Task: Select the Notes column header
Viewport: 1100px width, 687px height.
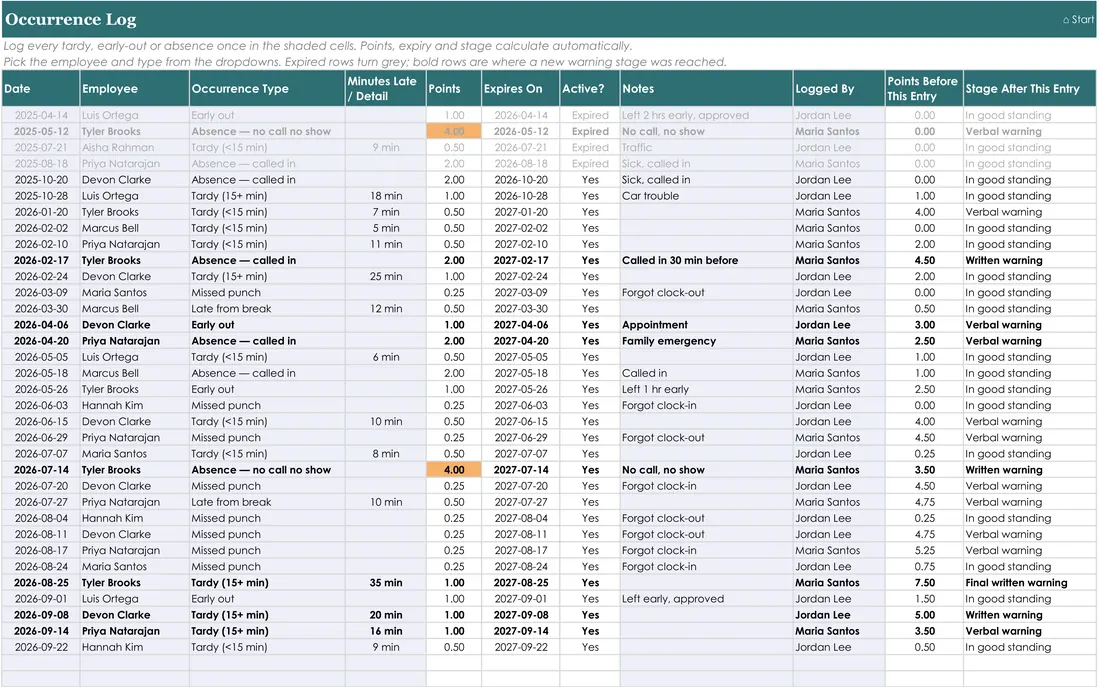Action: 706,88
